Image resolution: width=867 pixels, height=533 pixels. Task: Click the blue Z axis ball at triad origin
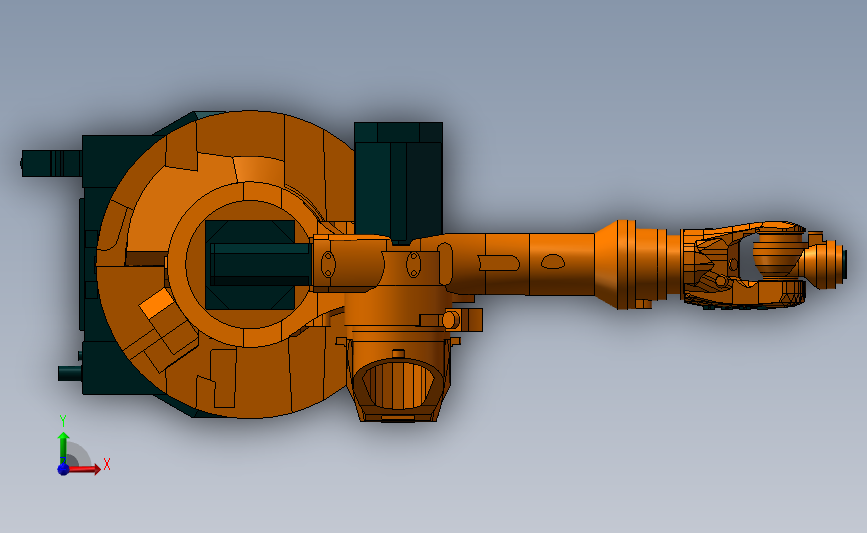(x=63, y=469)
